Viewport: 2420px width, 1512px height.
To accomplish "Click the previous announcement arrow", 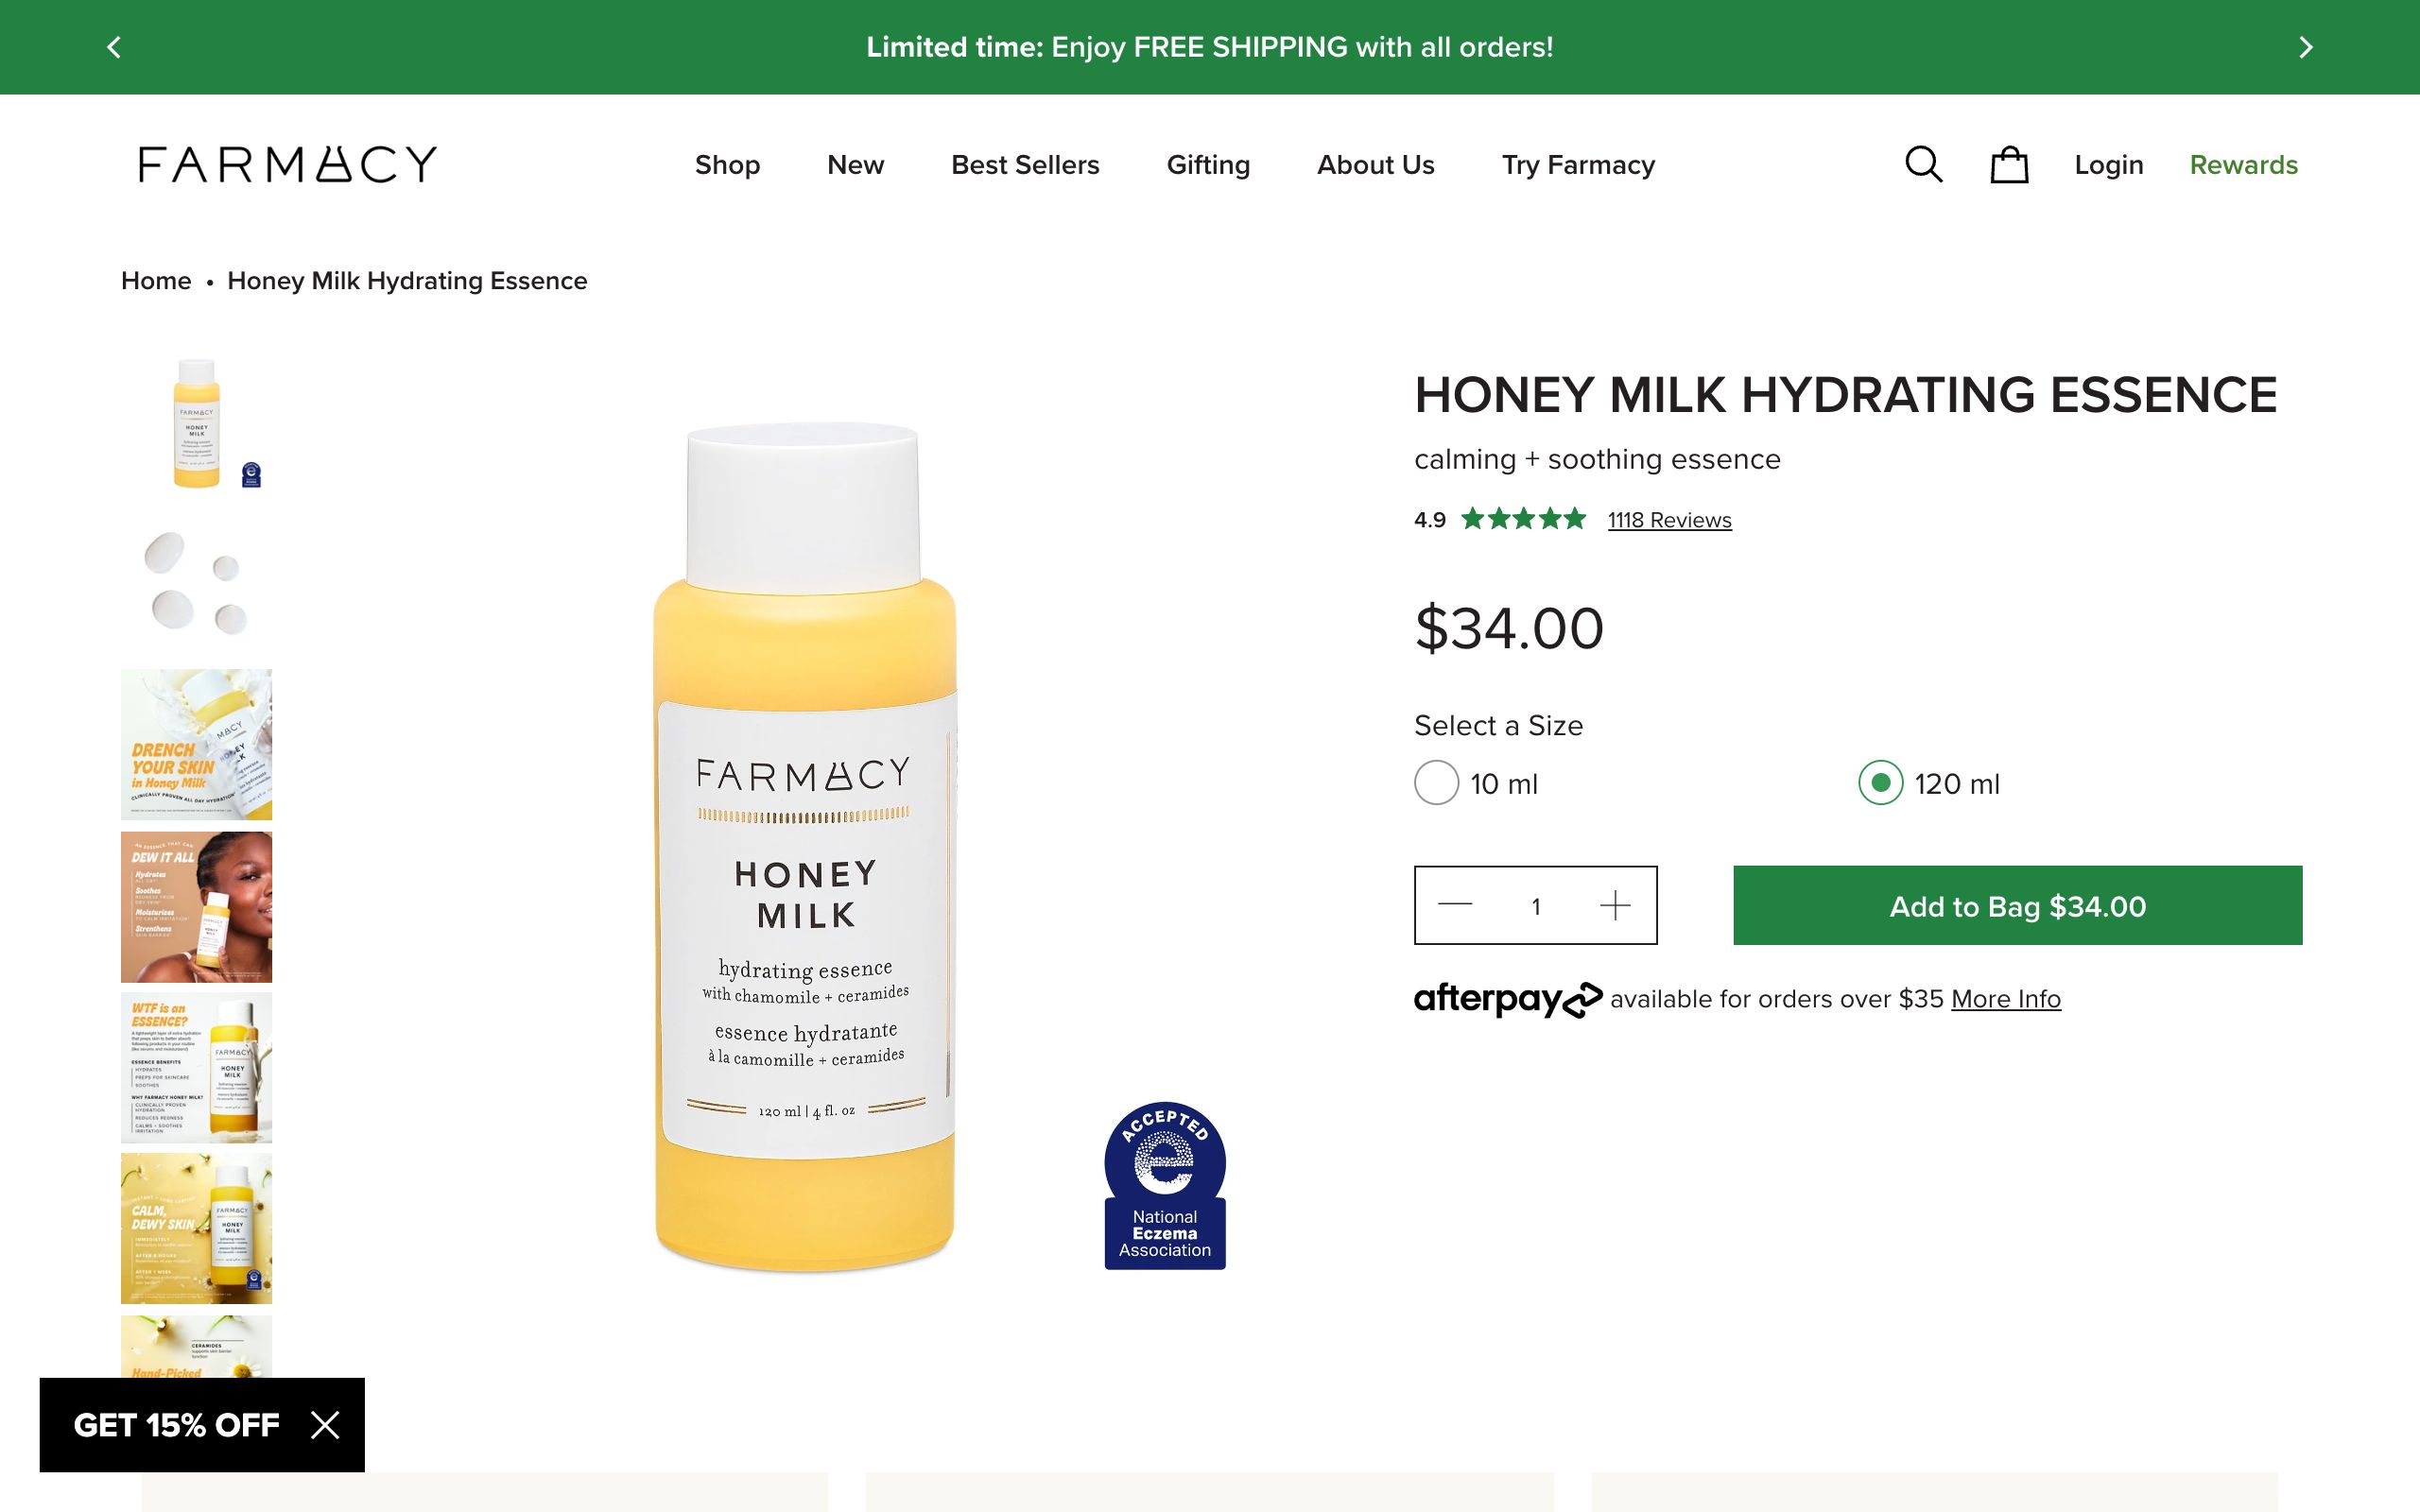I will pyautogui.click(x=115, y=47).
